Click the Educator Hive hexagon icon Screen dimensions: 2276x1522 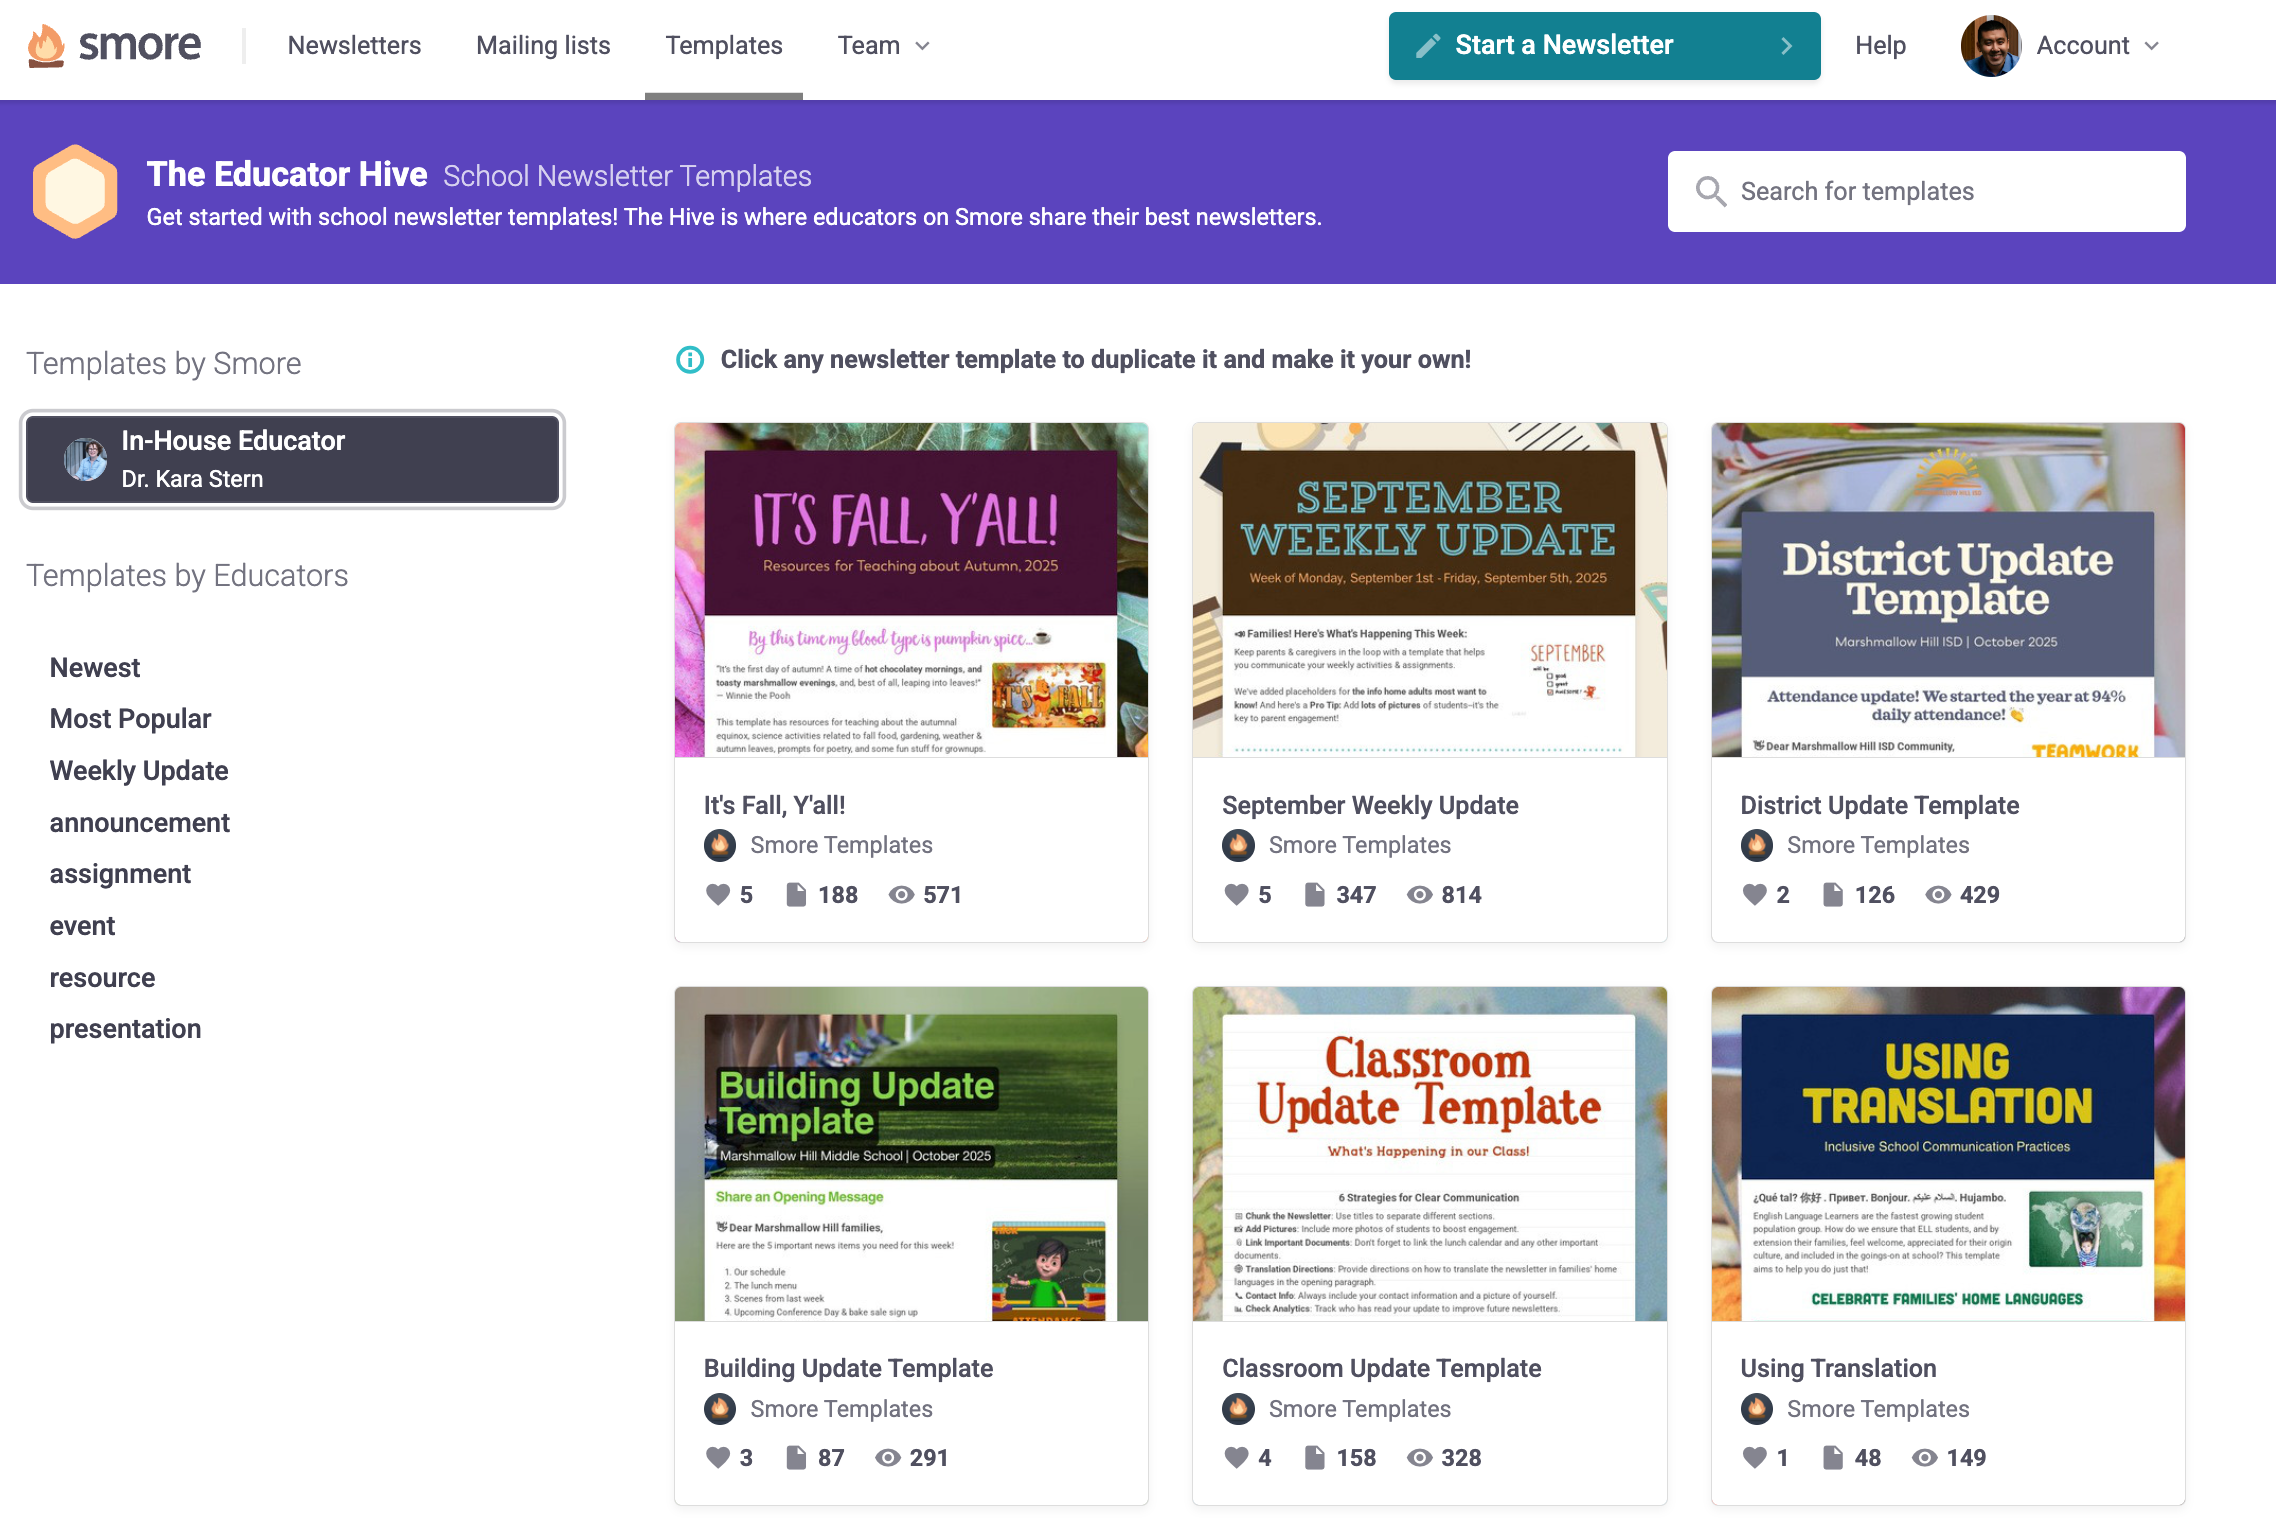pos(75,191)
